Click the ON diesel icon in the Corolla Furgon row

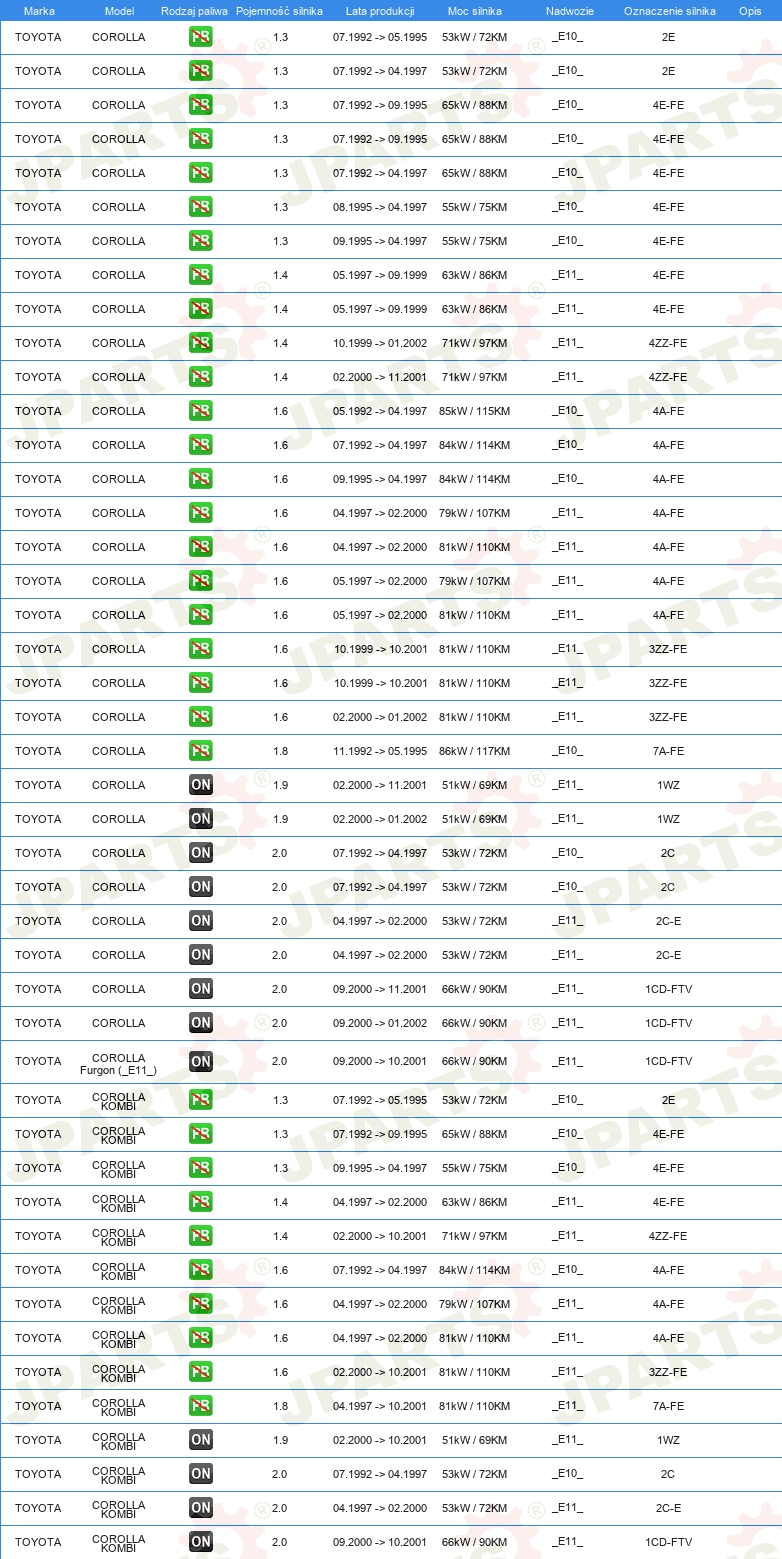200,1061
